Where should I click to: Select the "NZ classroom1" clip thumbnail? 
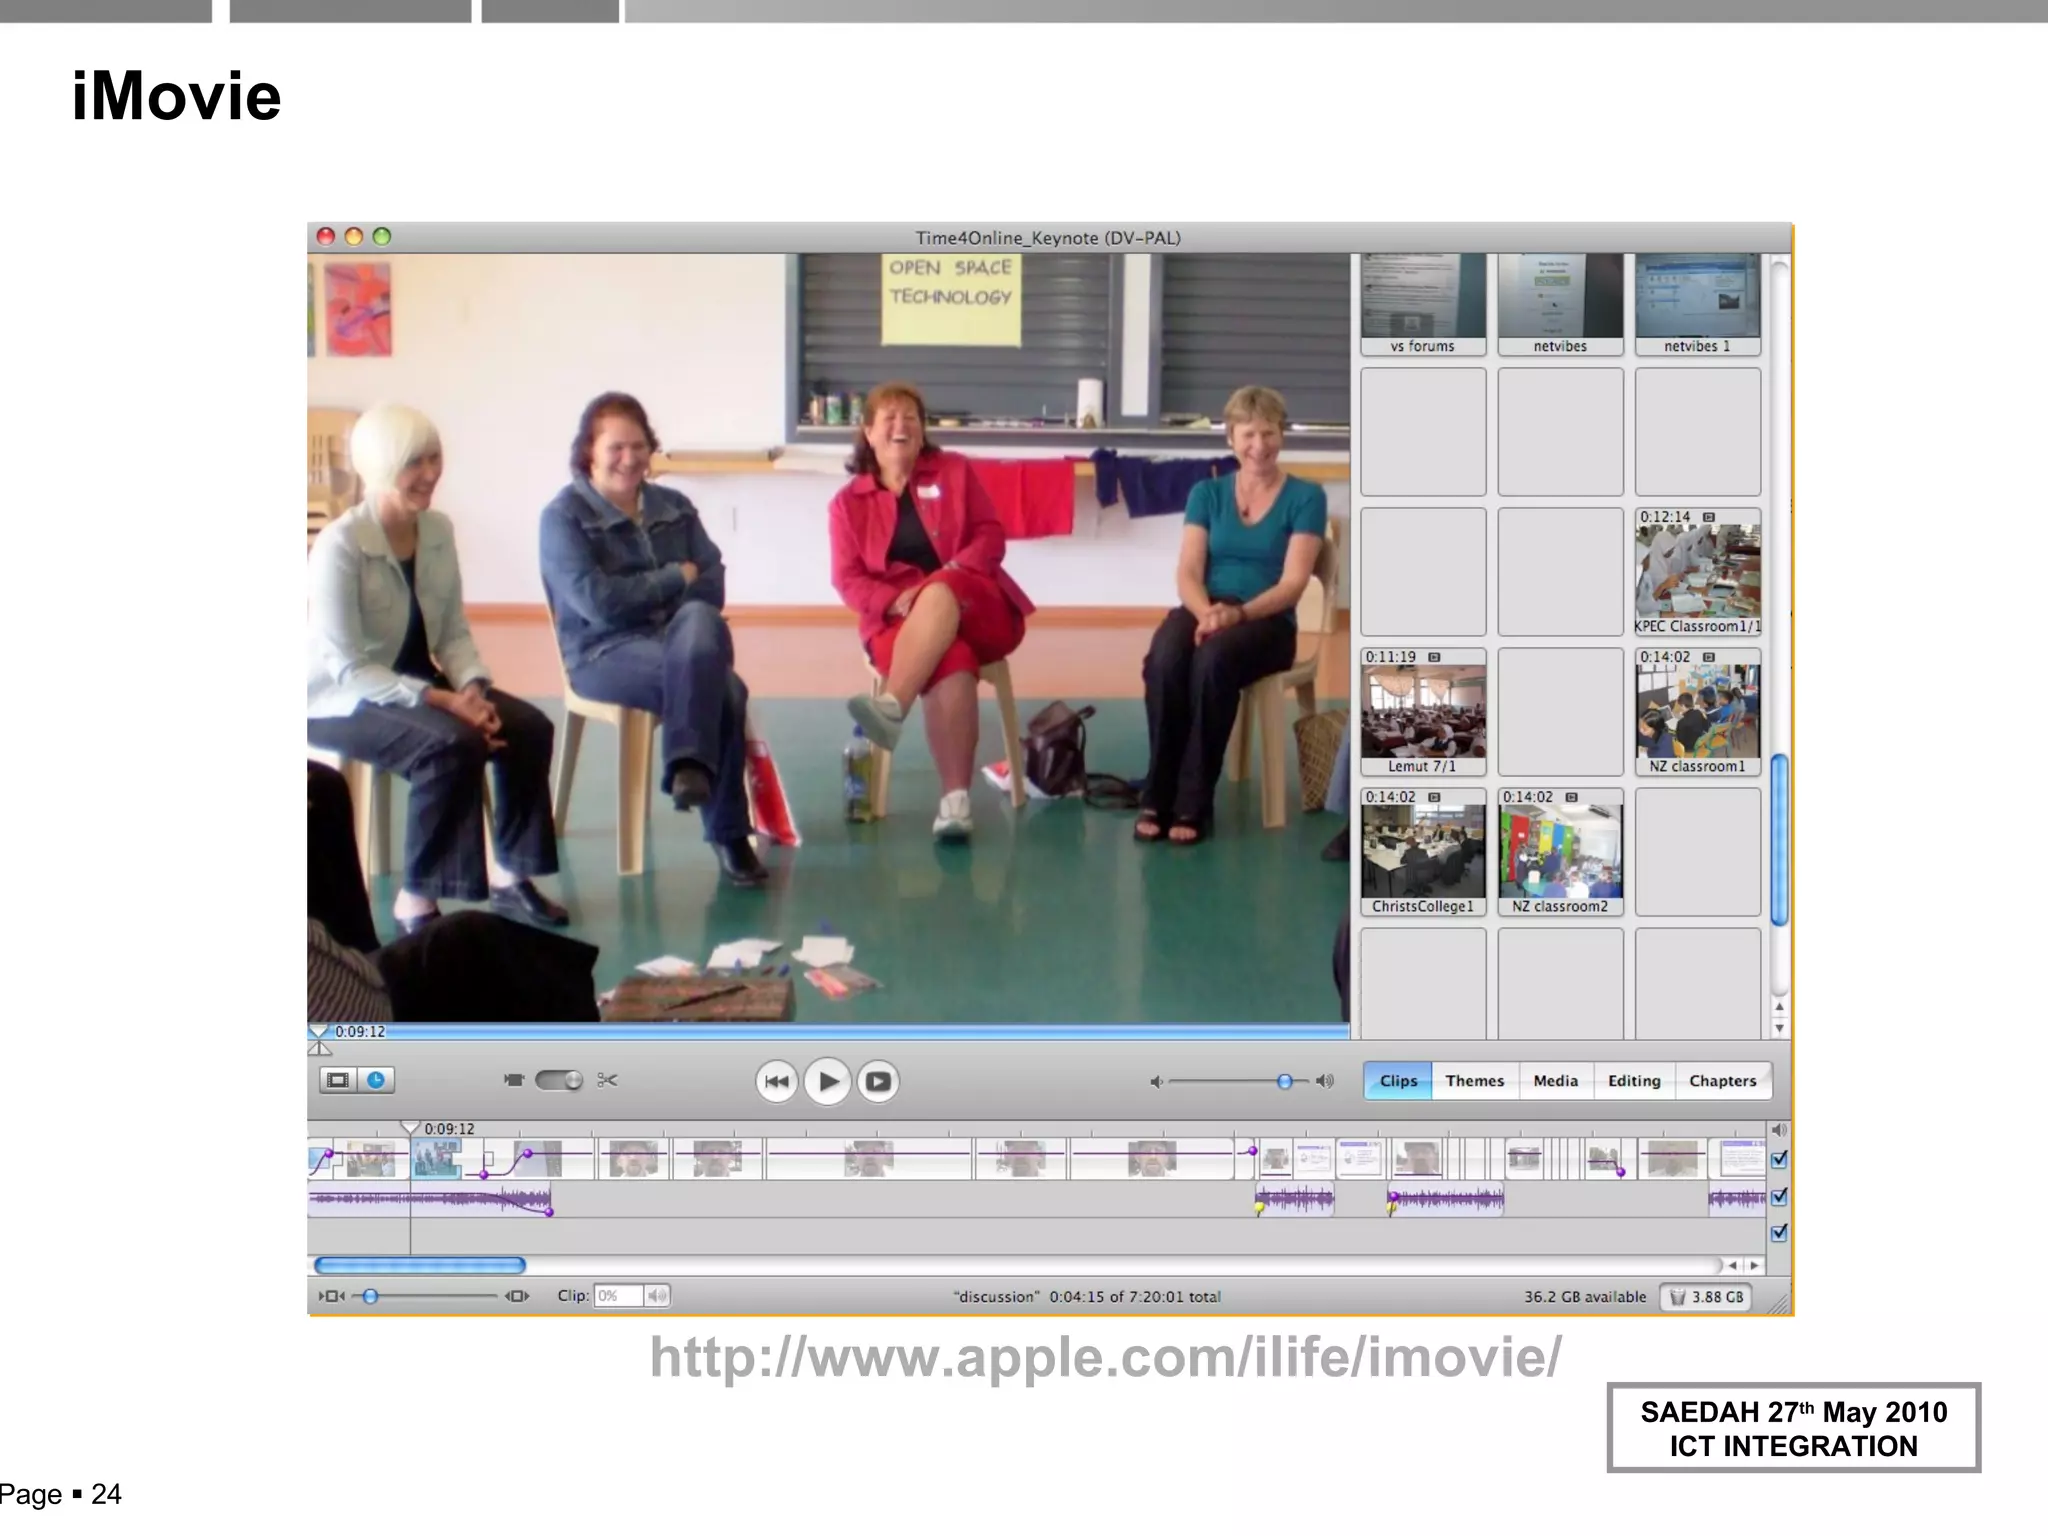point(1698,711)
